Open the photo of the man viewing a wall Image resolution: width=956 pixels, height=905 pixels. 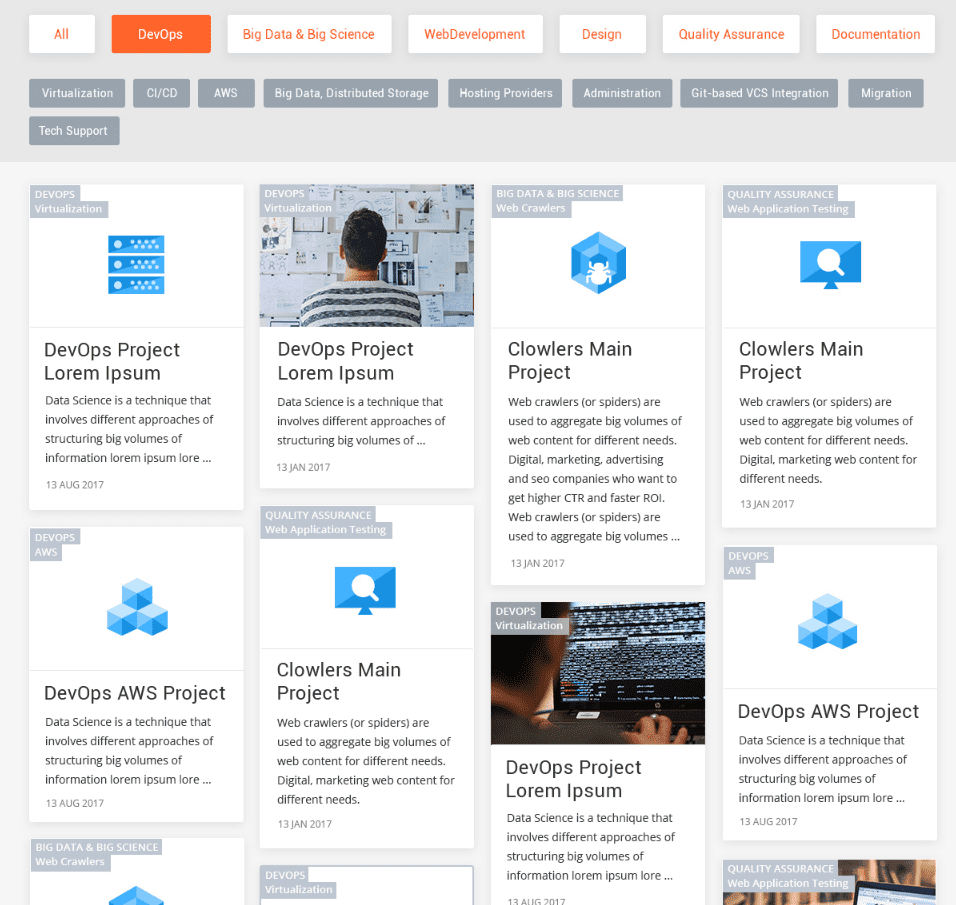[x=366, y=256]
